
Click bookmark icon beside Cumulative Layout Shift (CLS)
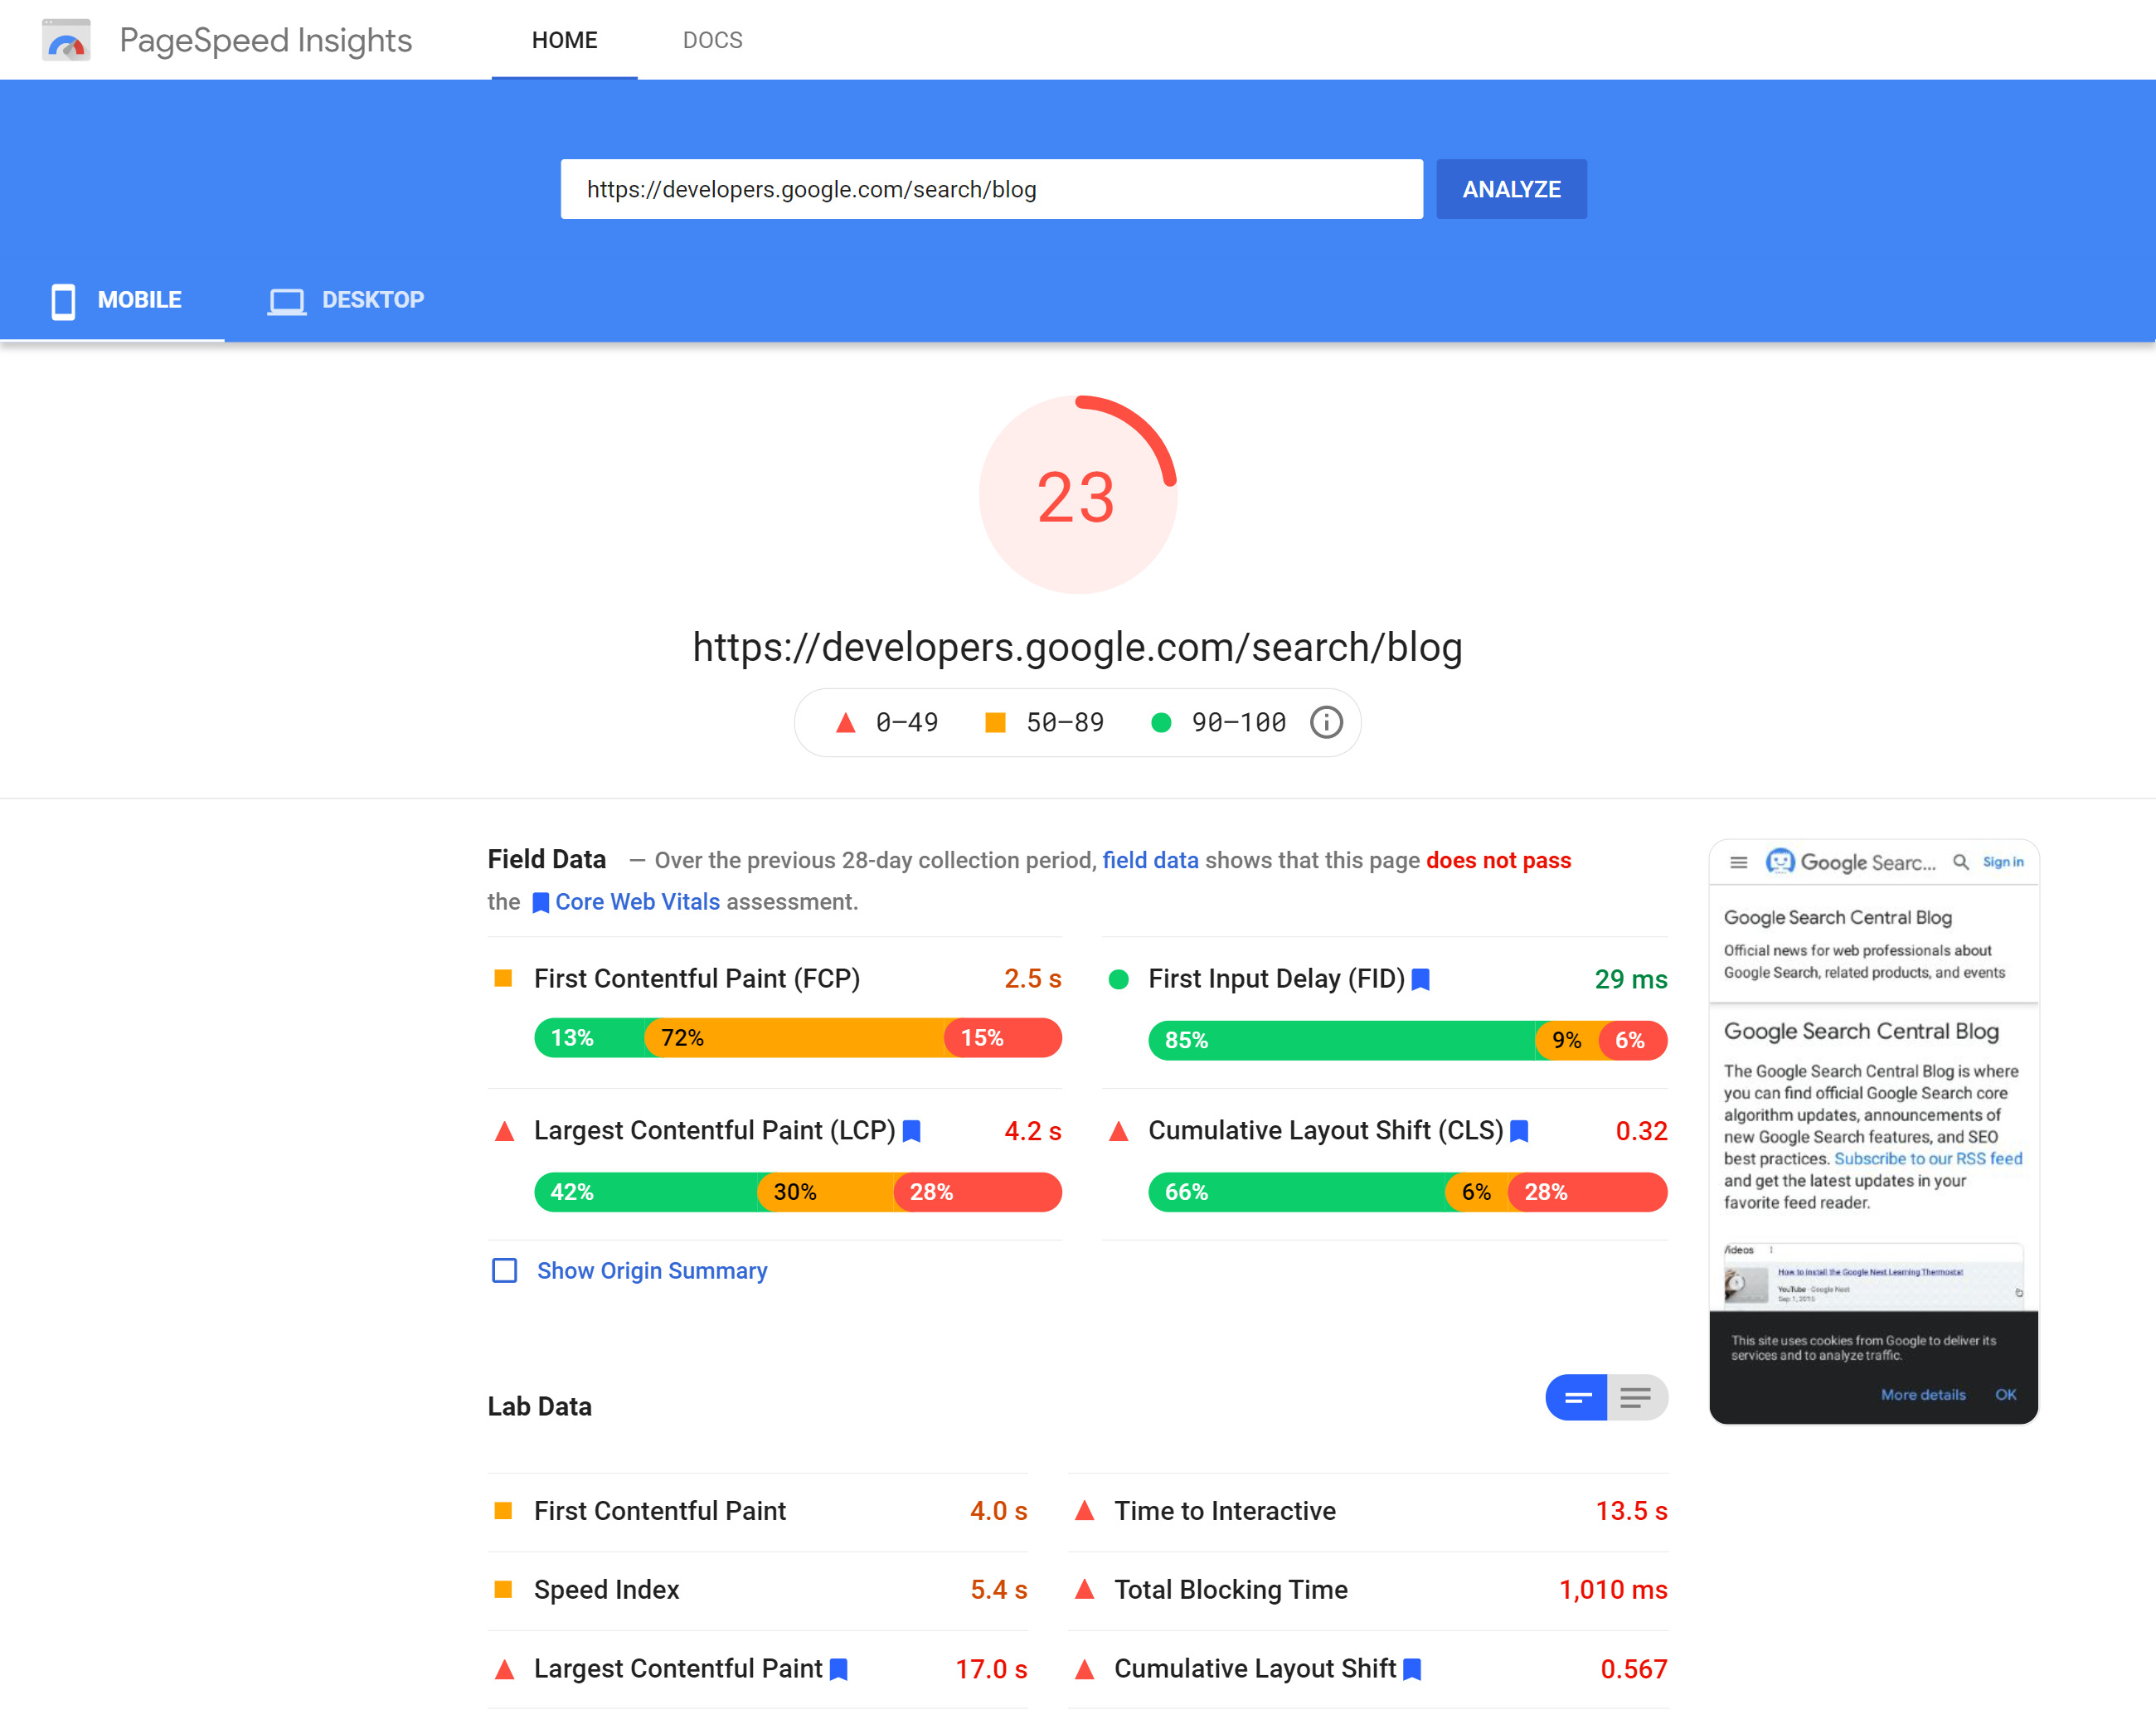pyautogui.click(x=1519, y=1131)
